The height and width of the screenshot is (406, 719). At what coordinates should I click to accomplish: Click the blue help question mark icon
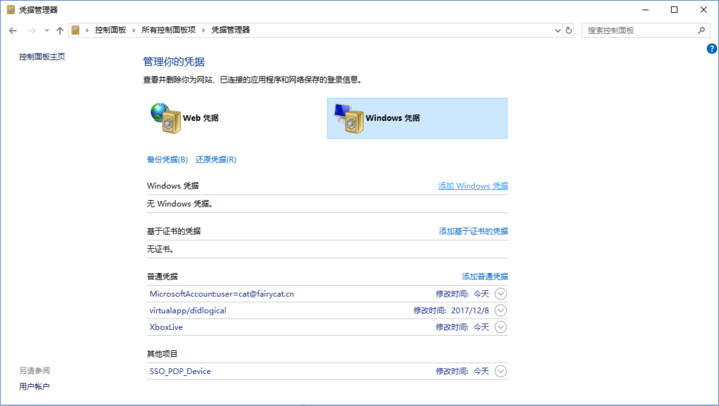point(712,49)
